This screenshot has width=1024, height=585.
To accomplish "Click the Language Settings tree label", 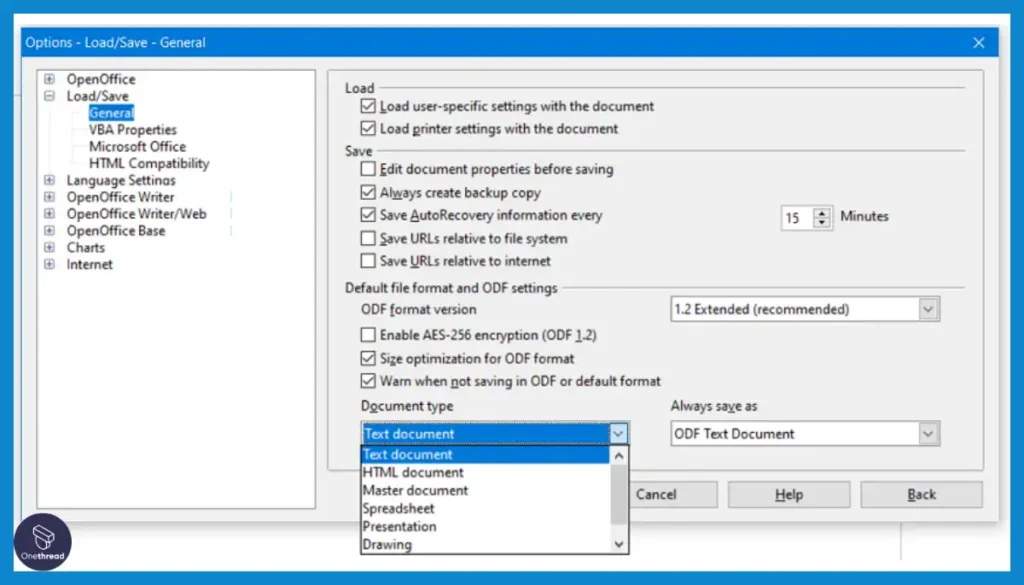I will [x=121, y=180].
